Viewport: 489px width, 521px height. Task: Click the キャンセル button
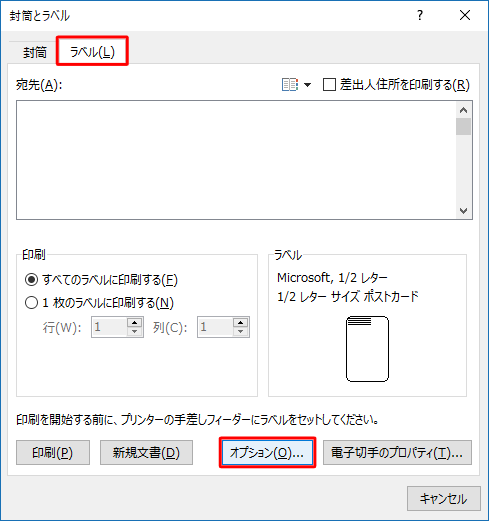[444, 499]
